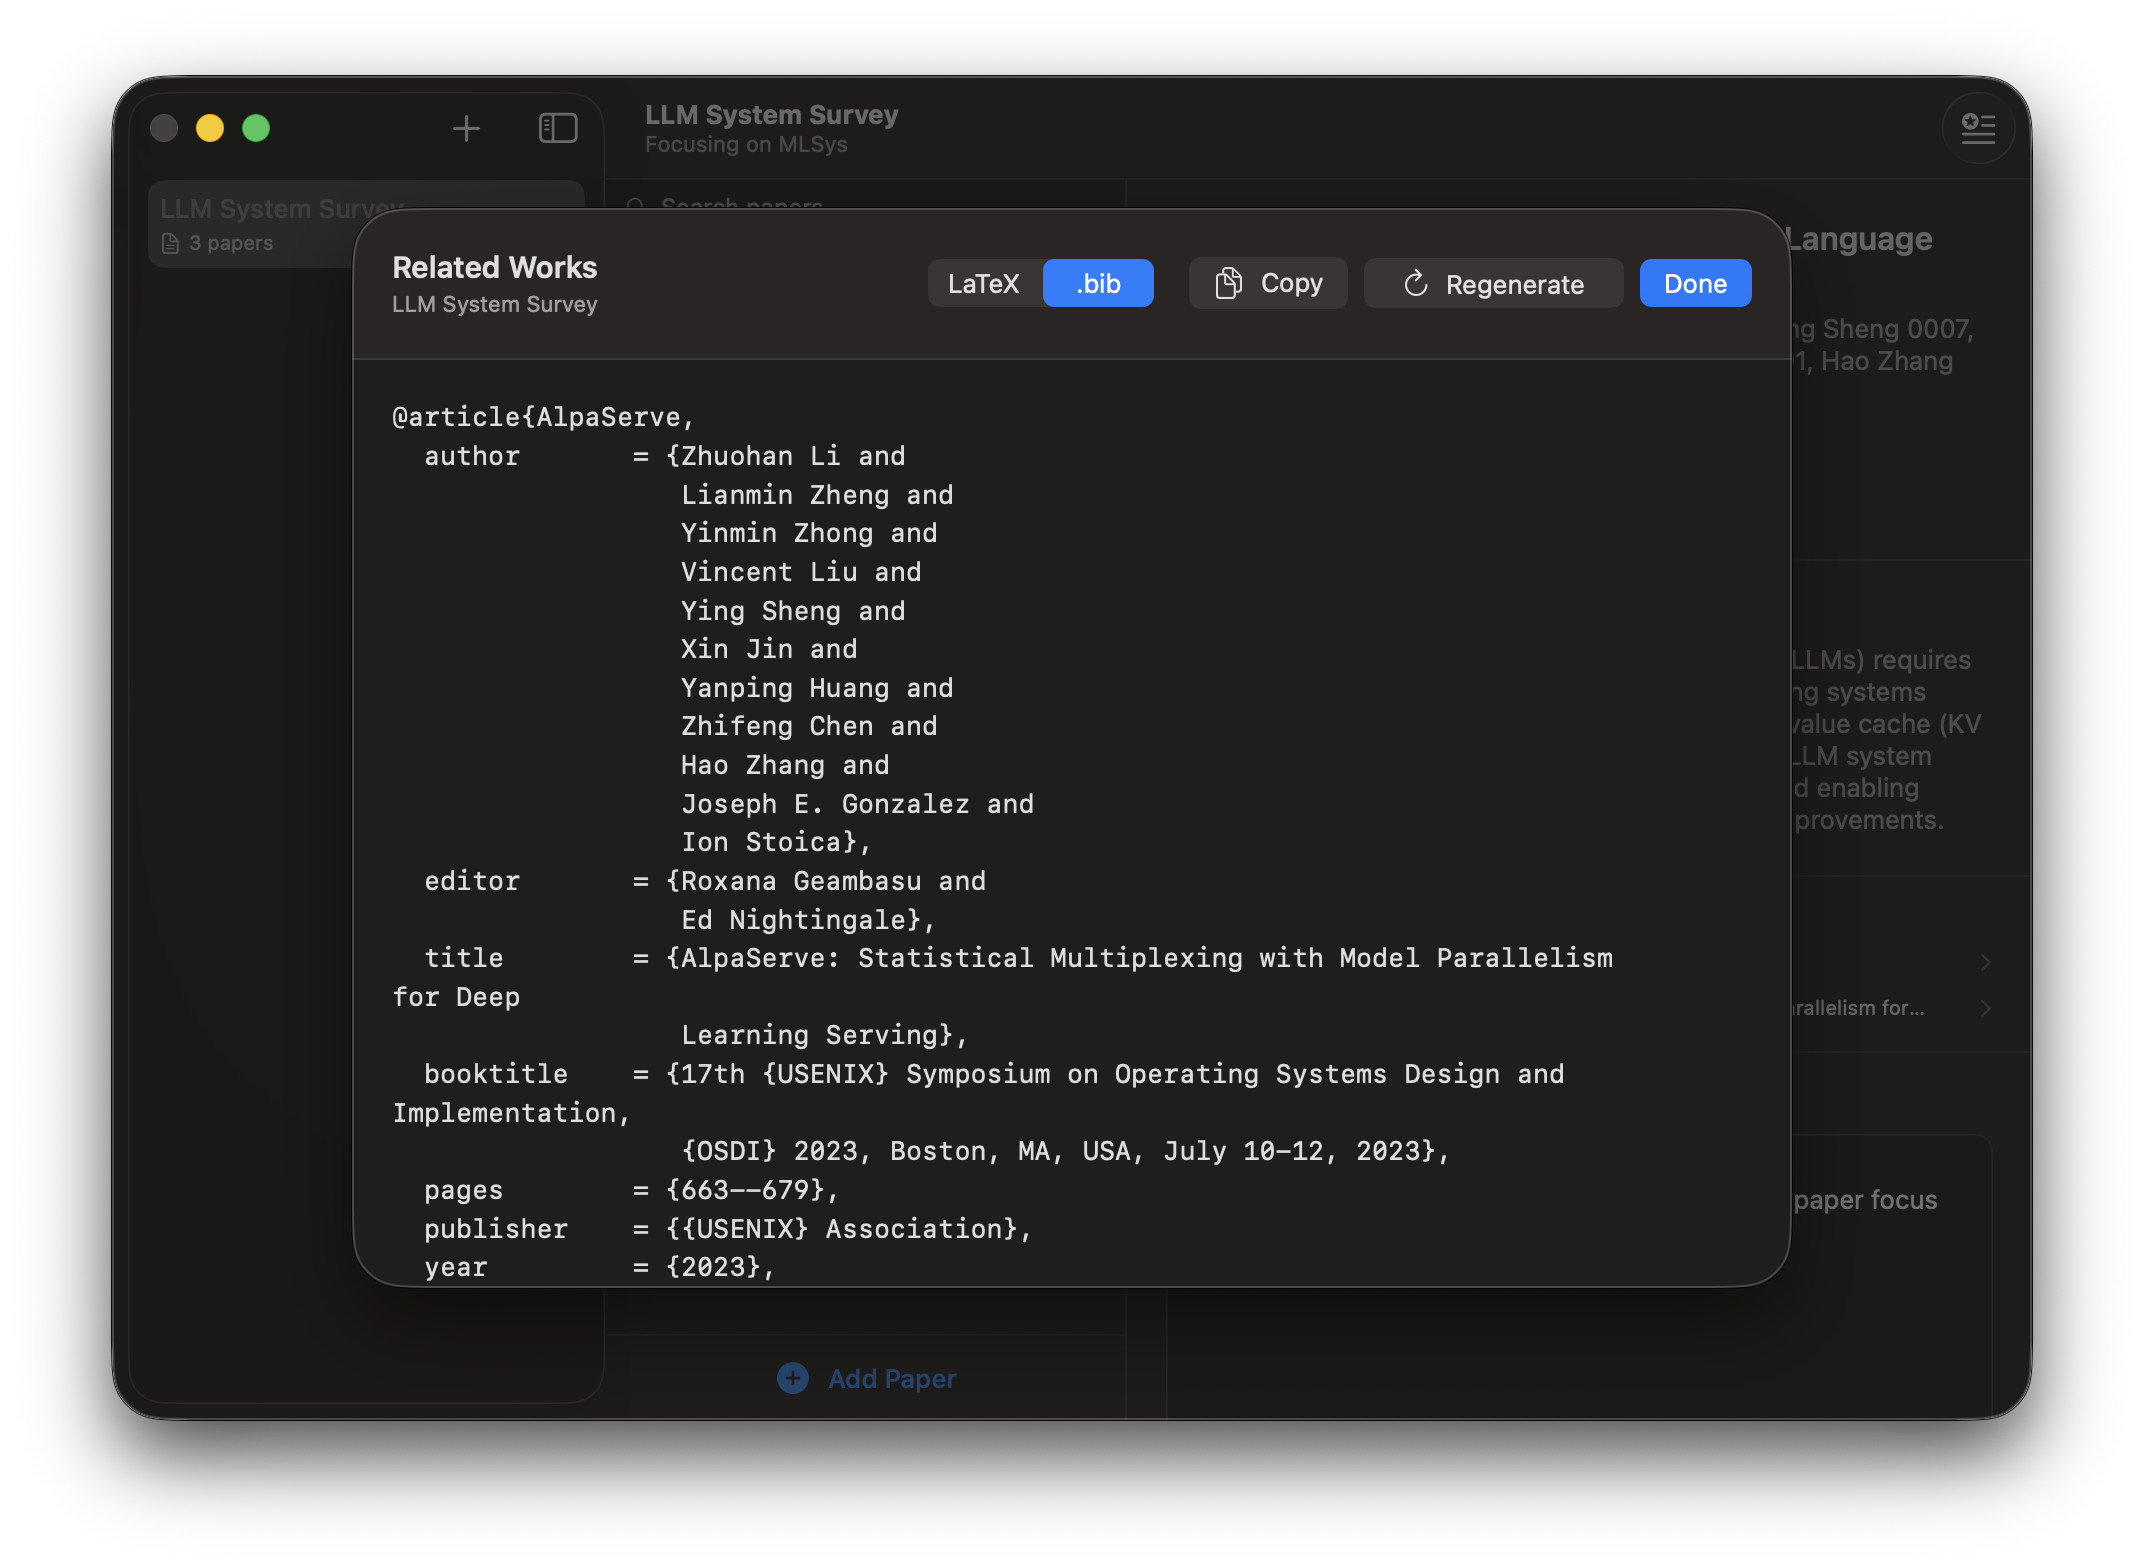Create a new project with the plus icon

click(466, 128)
